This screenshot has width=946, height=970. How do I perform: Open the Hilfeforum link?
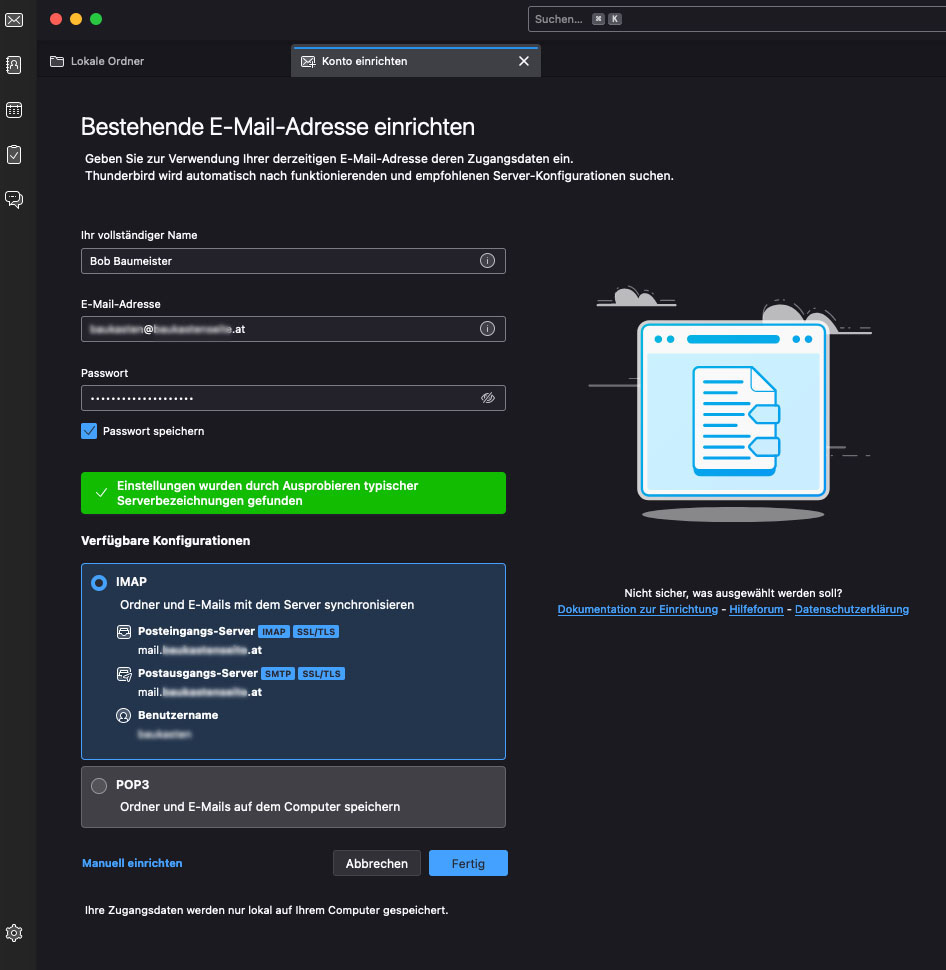(x=756, y=609)
